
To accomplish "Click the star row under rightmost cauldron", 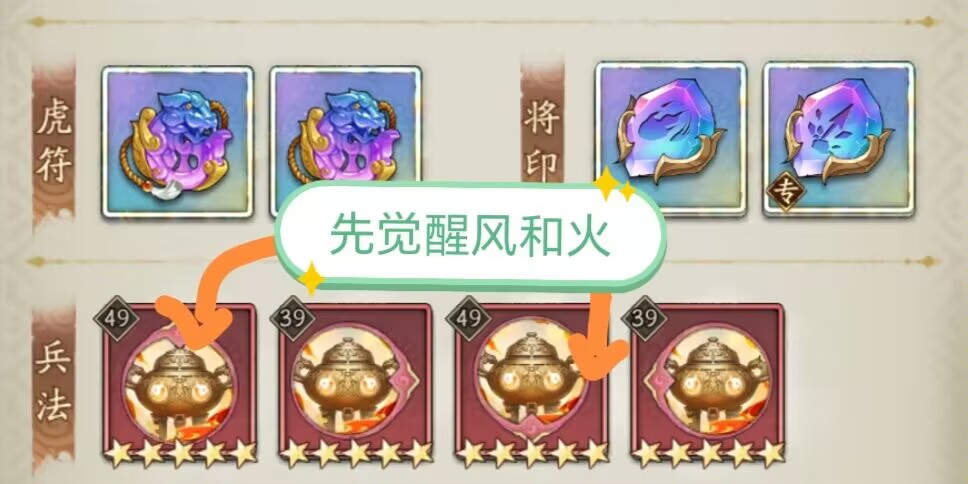I will (708, 454).
